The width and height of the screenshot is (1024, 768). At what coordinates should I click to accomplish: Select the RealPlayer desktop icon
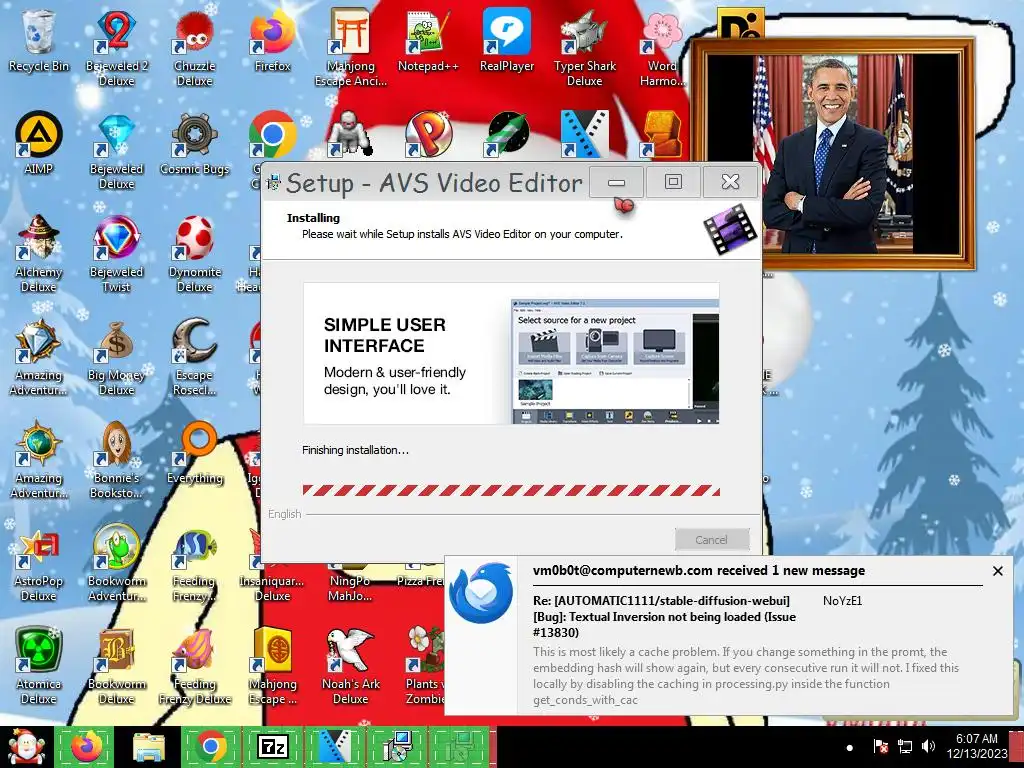(507, 40)
